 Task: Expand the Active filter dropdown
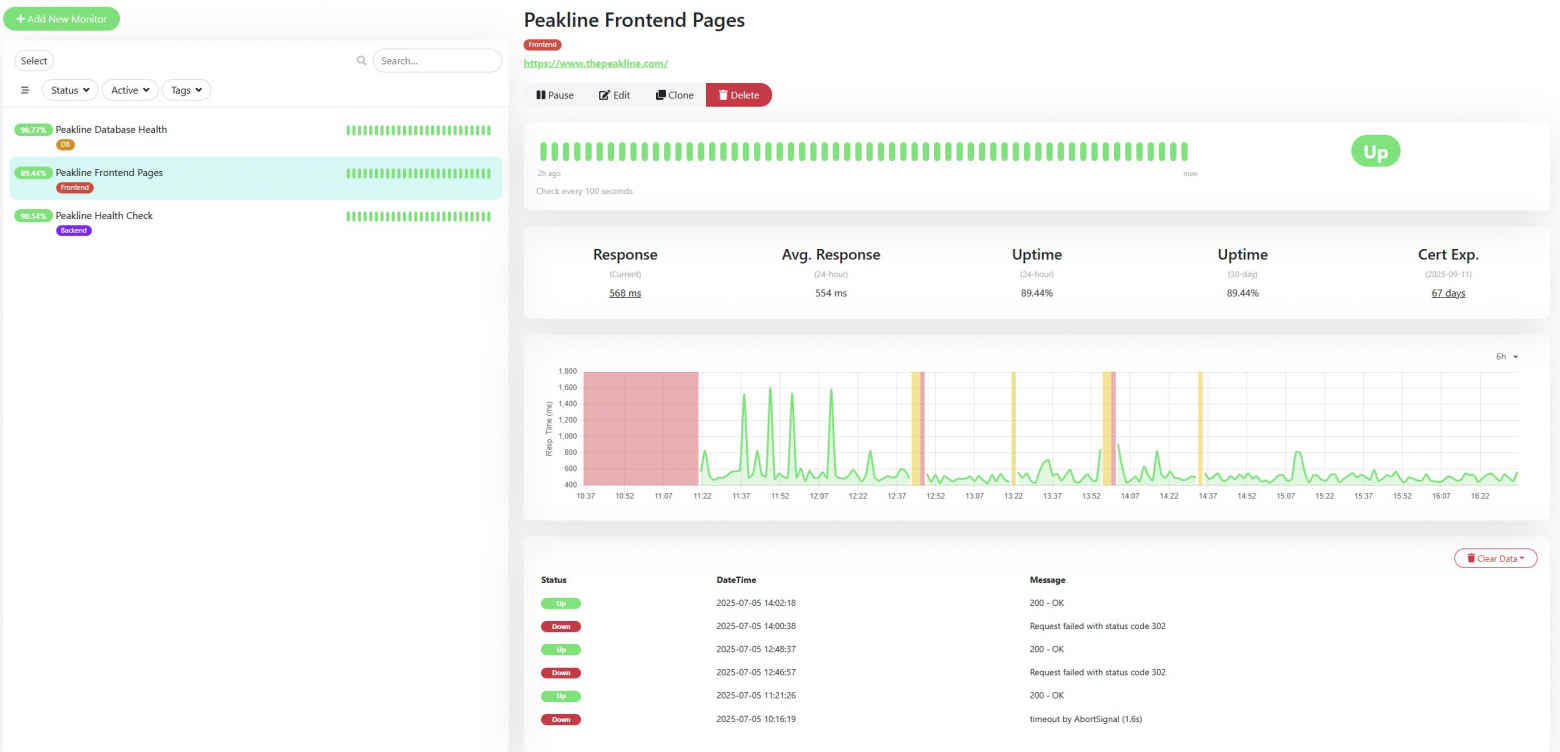click(x=130, y=90)
